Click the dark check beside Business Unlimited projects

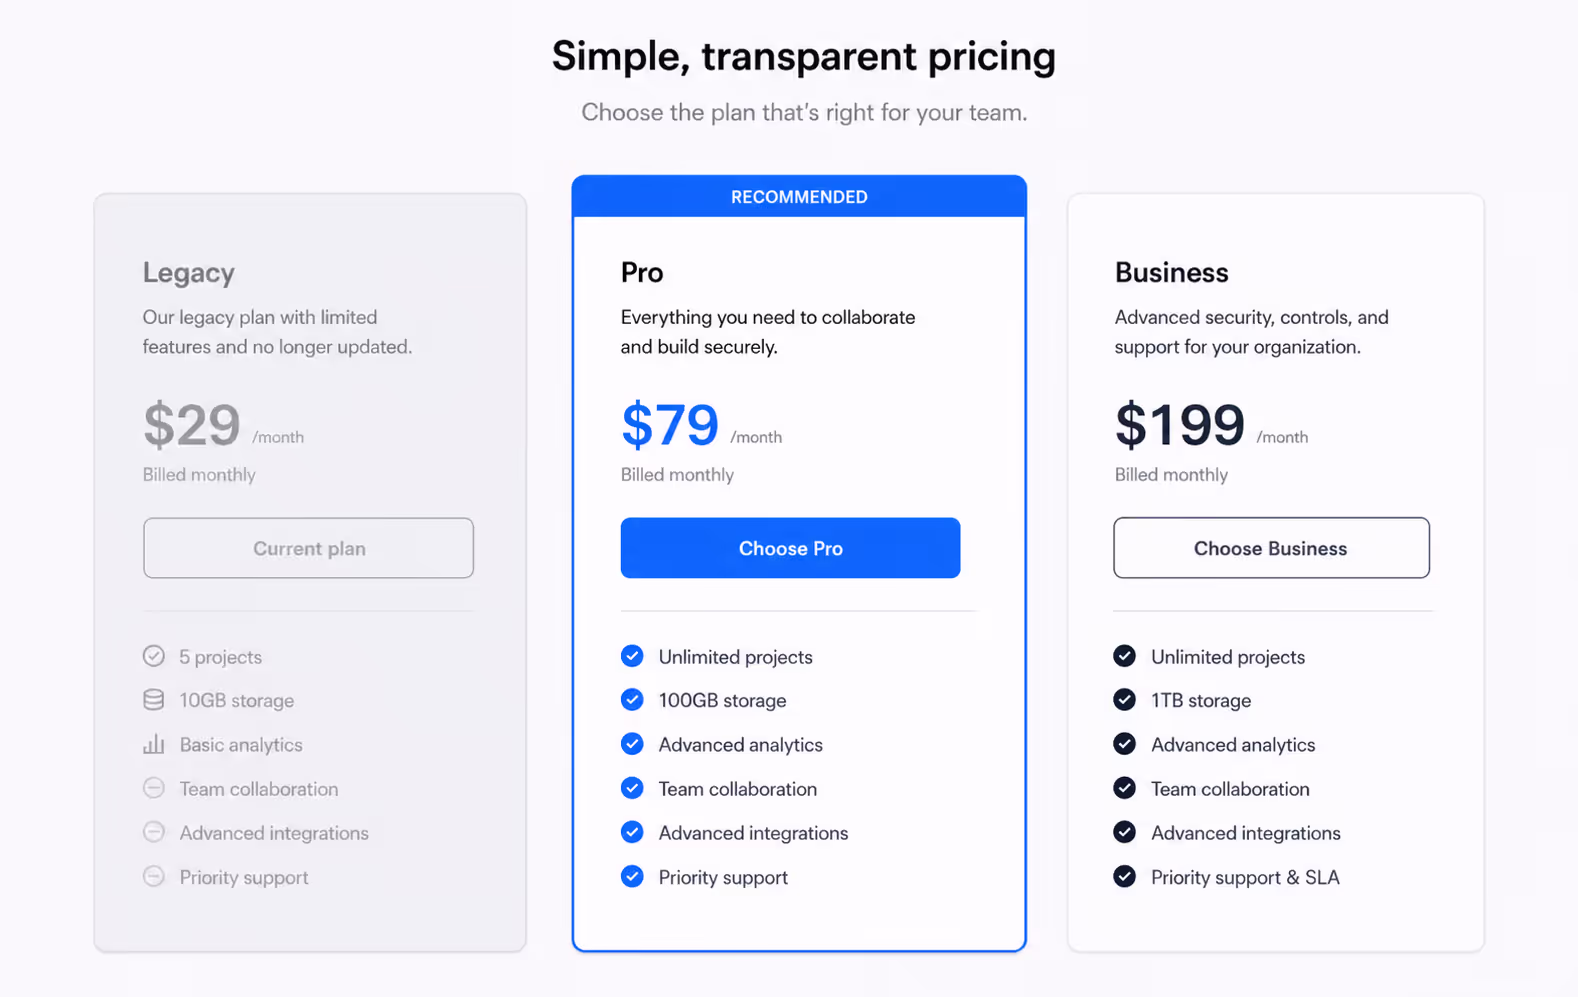coord(1124,656)
